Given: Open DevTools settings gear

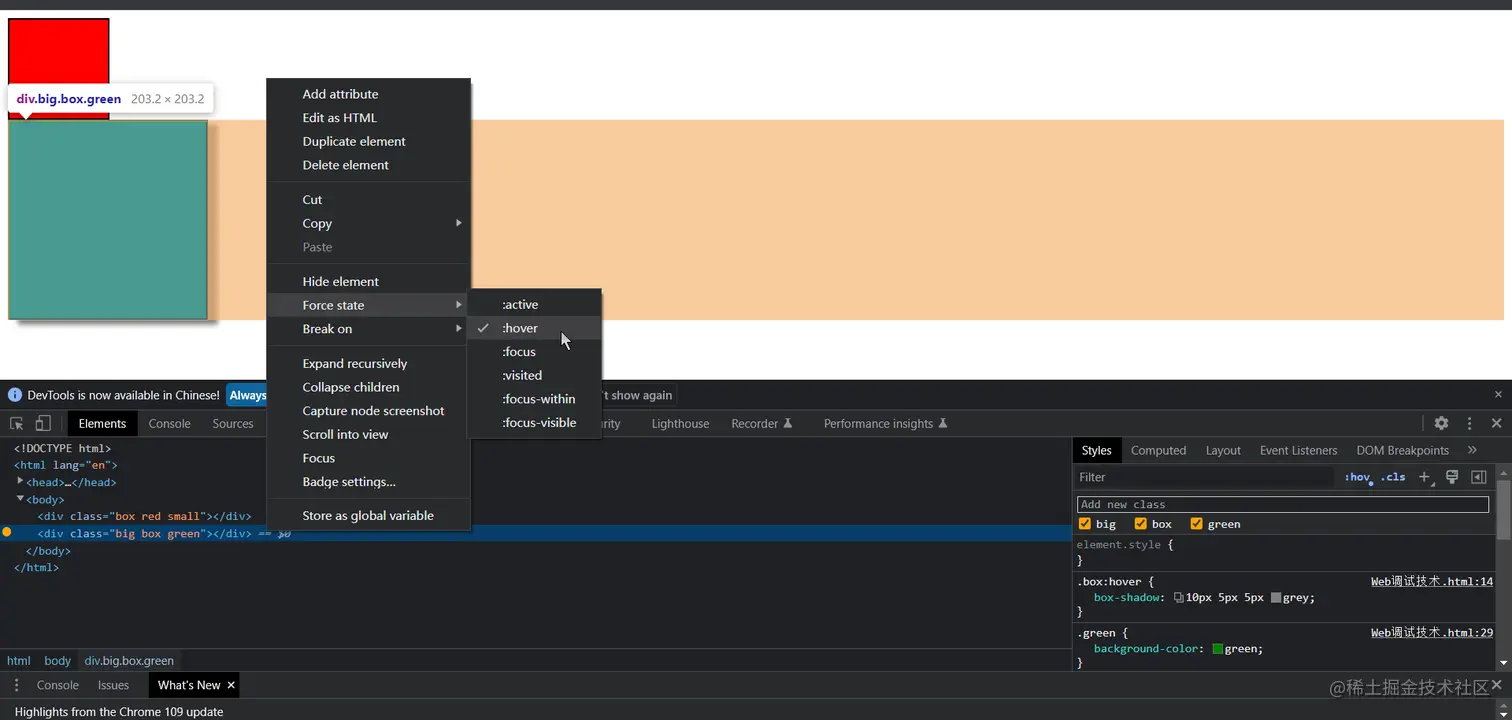Looking at the screenshot, I should click(1441, 424).
